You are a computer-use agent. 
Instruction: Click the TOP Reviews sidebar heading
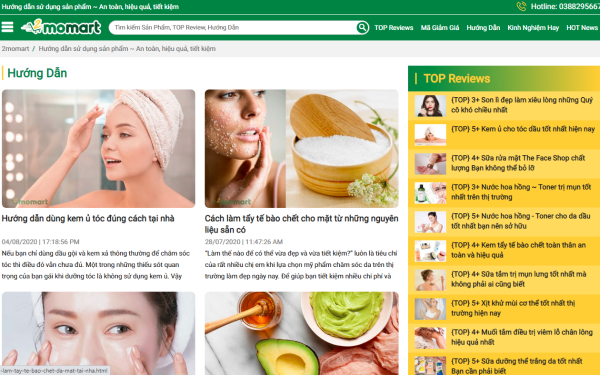point(457,78)
